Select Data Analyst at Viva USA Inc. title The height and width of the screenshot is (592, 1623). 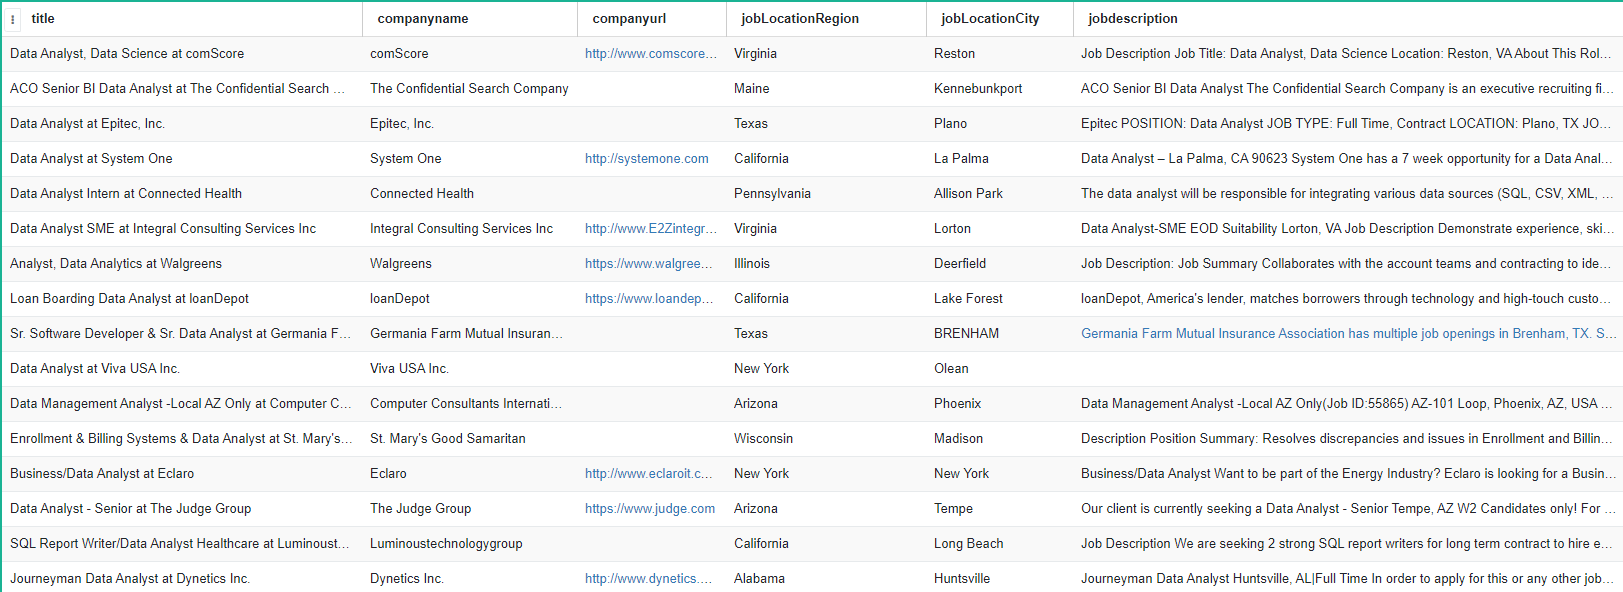(95, 369)
